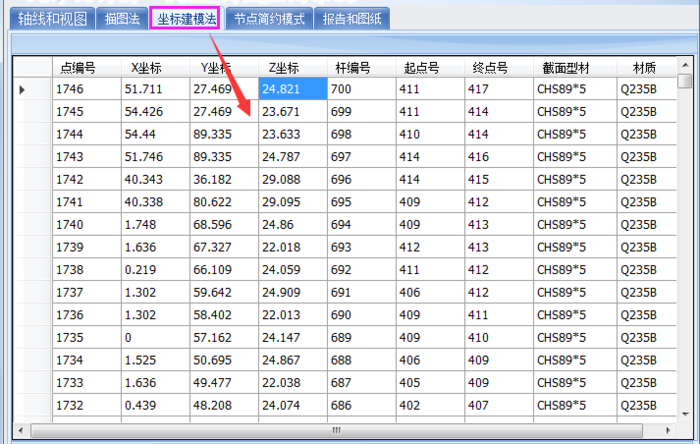700x444 pixels.
Task: Select Z coordinate cell 24.787
Action: (293, 157)
